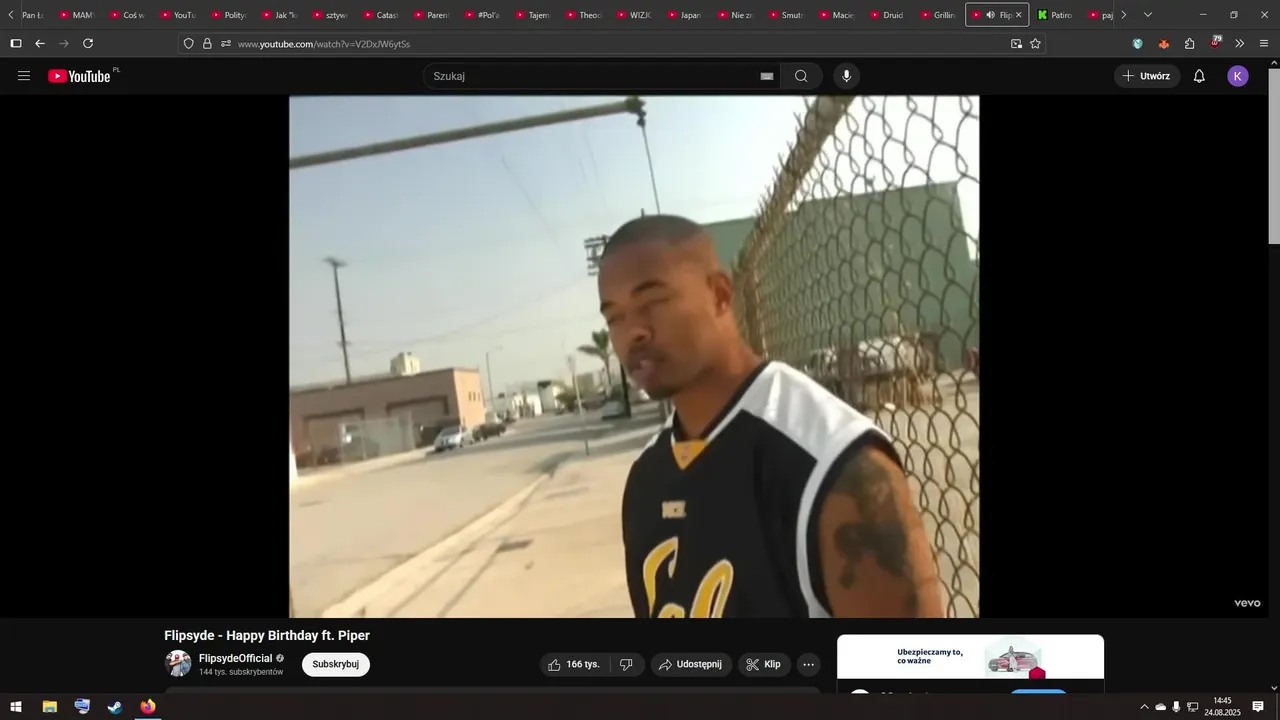Click the extension icon with 79 badge
Image resolution: width=1280 pixels, height=720 pixels.
[x=1215, y=43]
